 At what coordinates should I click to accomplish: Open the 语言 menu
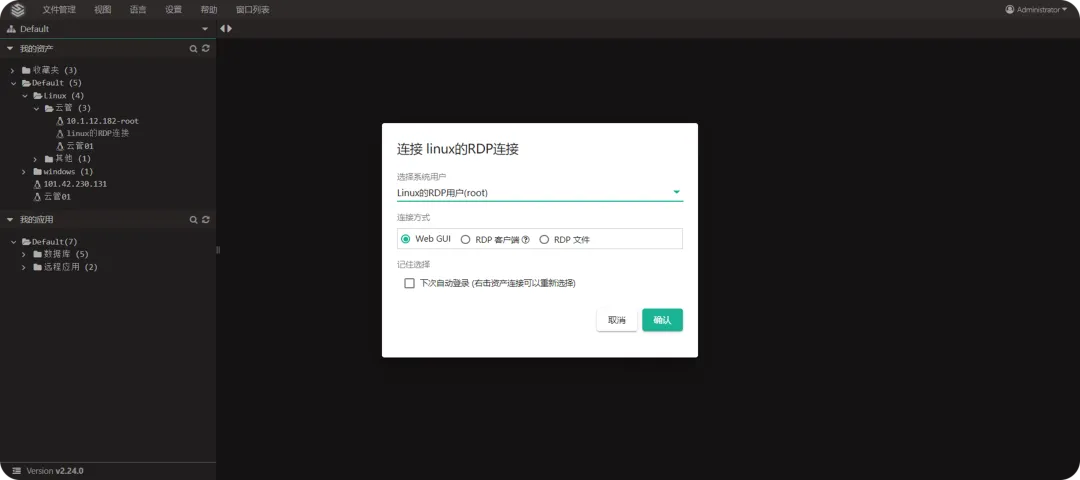point(138,10)
